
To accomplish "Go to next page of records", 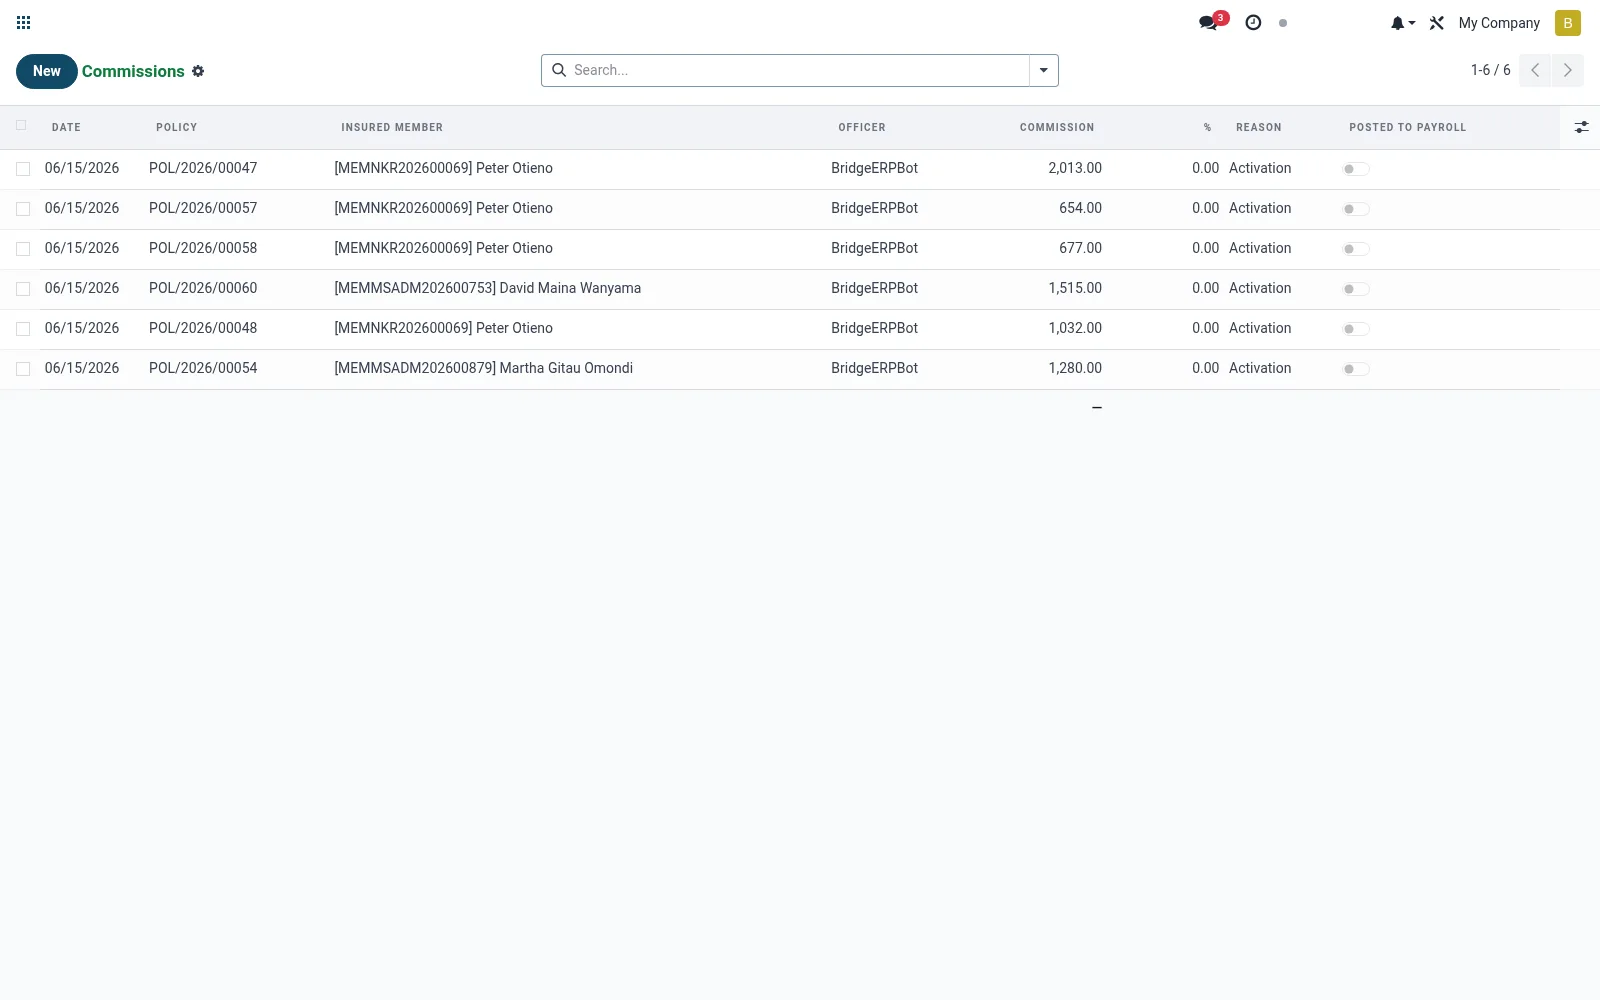I will tap(1567, 70).
